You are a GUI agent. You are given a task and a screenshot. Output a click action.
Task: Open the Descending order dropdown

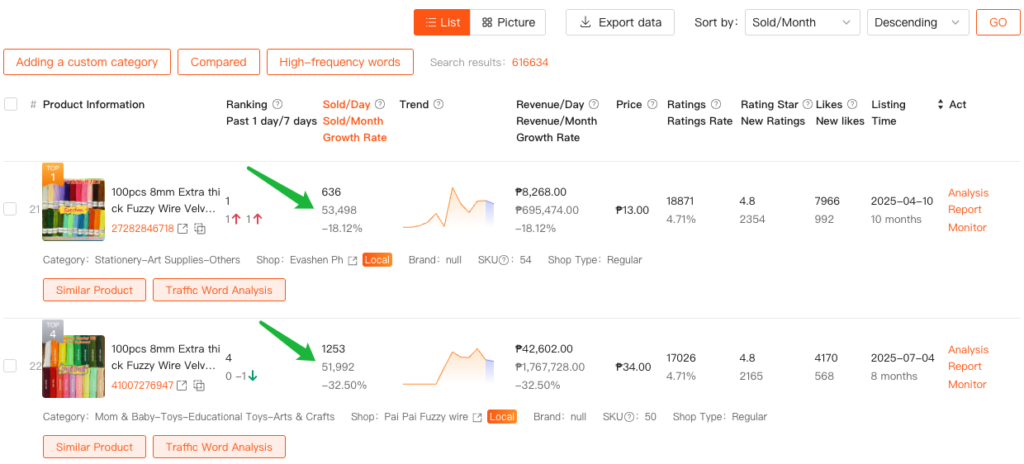918,22
